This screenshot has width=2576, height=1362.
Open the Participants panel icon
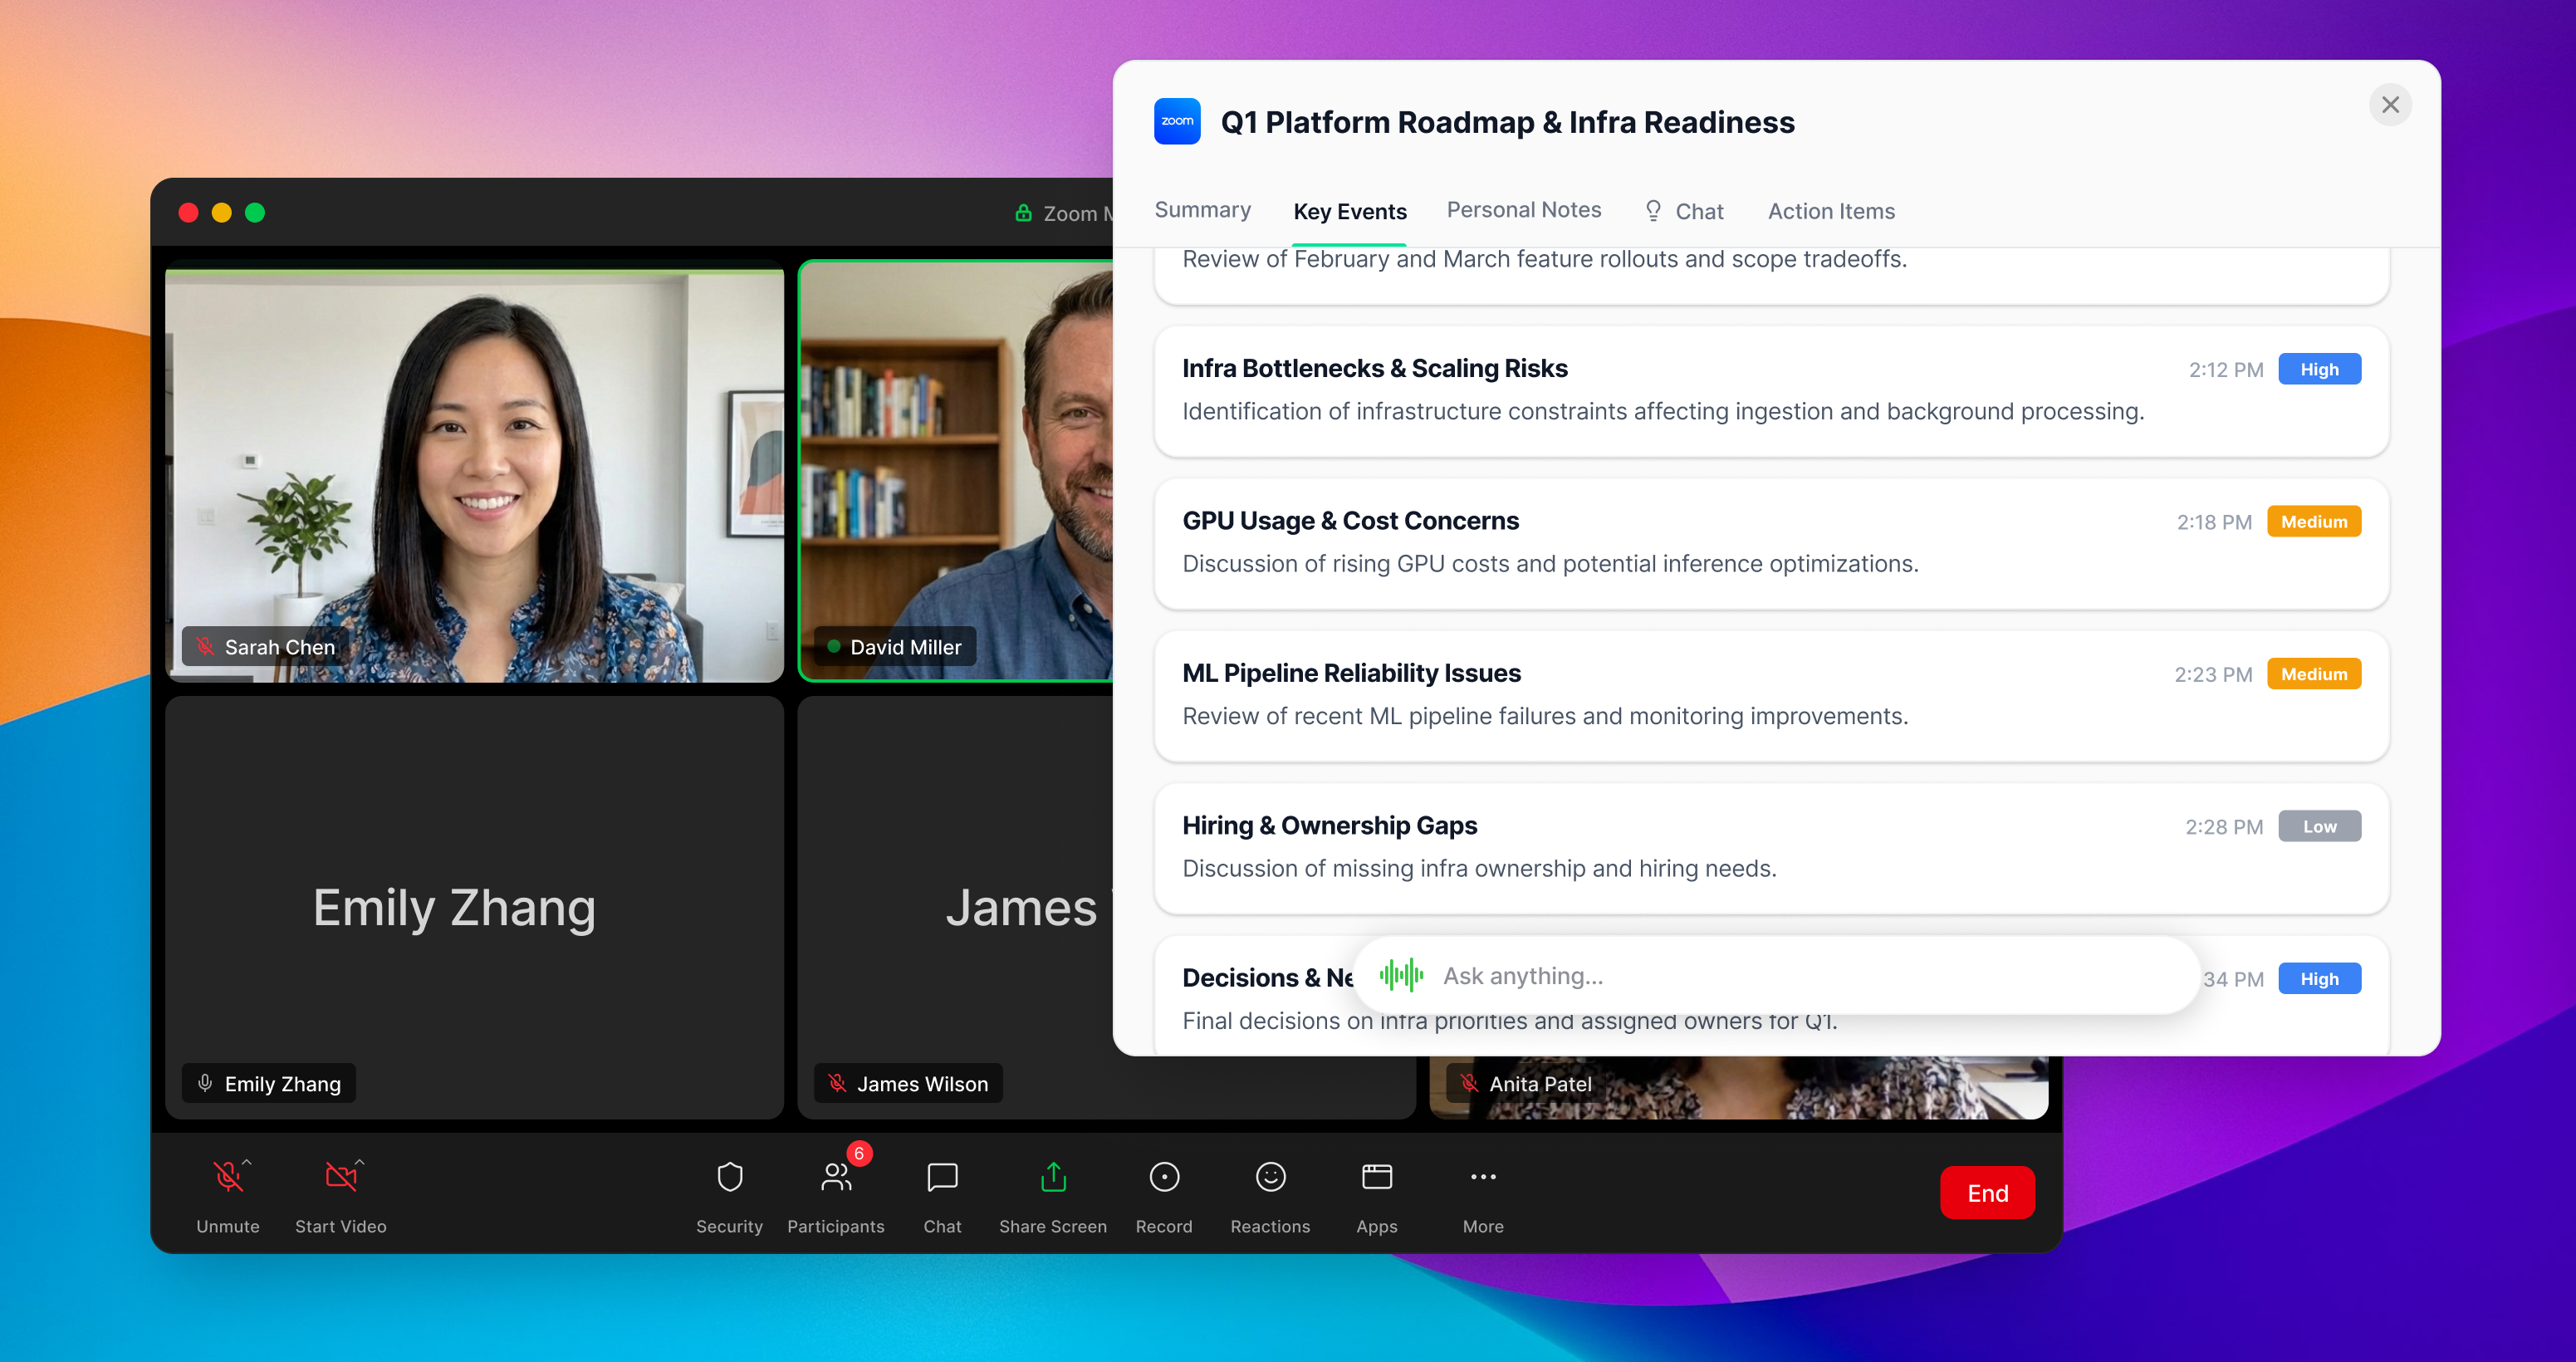click(835, 1178)
